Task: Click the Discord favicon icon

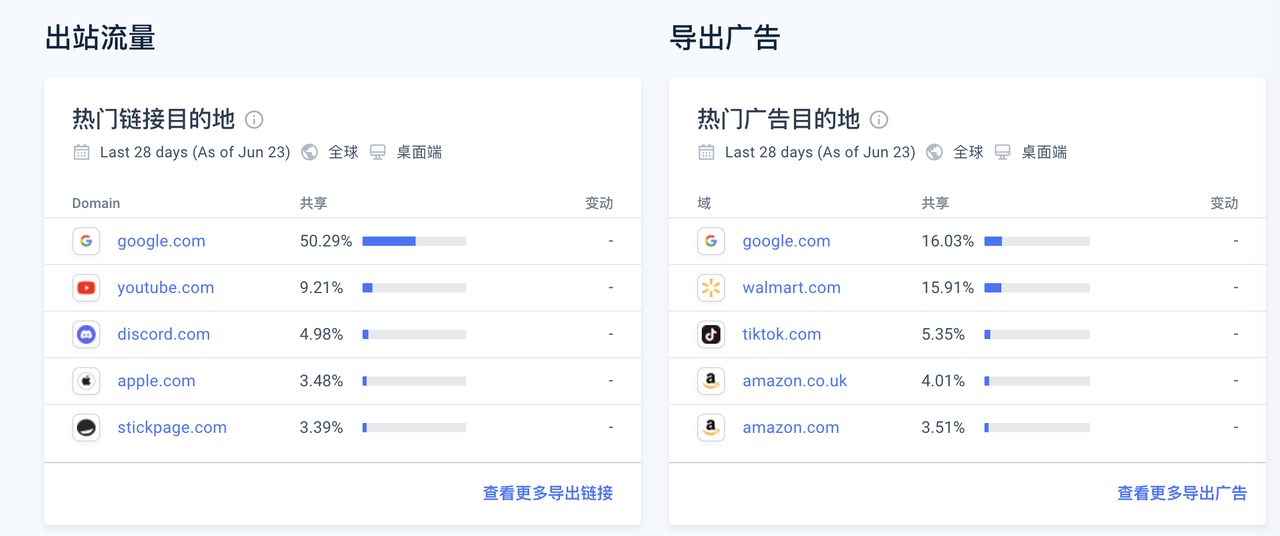Action: point(87,334)
